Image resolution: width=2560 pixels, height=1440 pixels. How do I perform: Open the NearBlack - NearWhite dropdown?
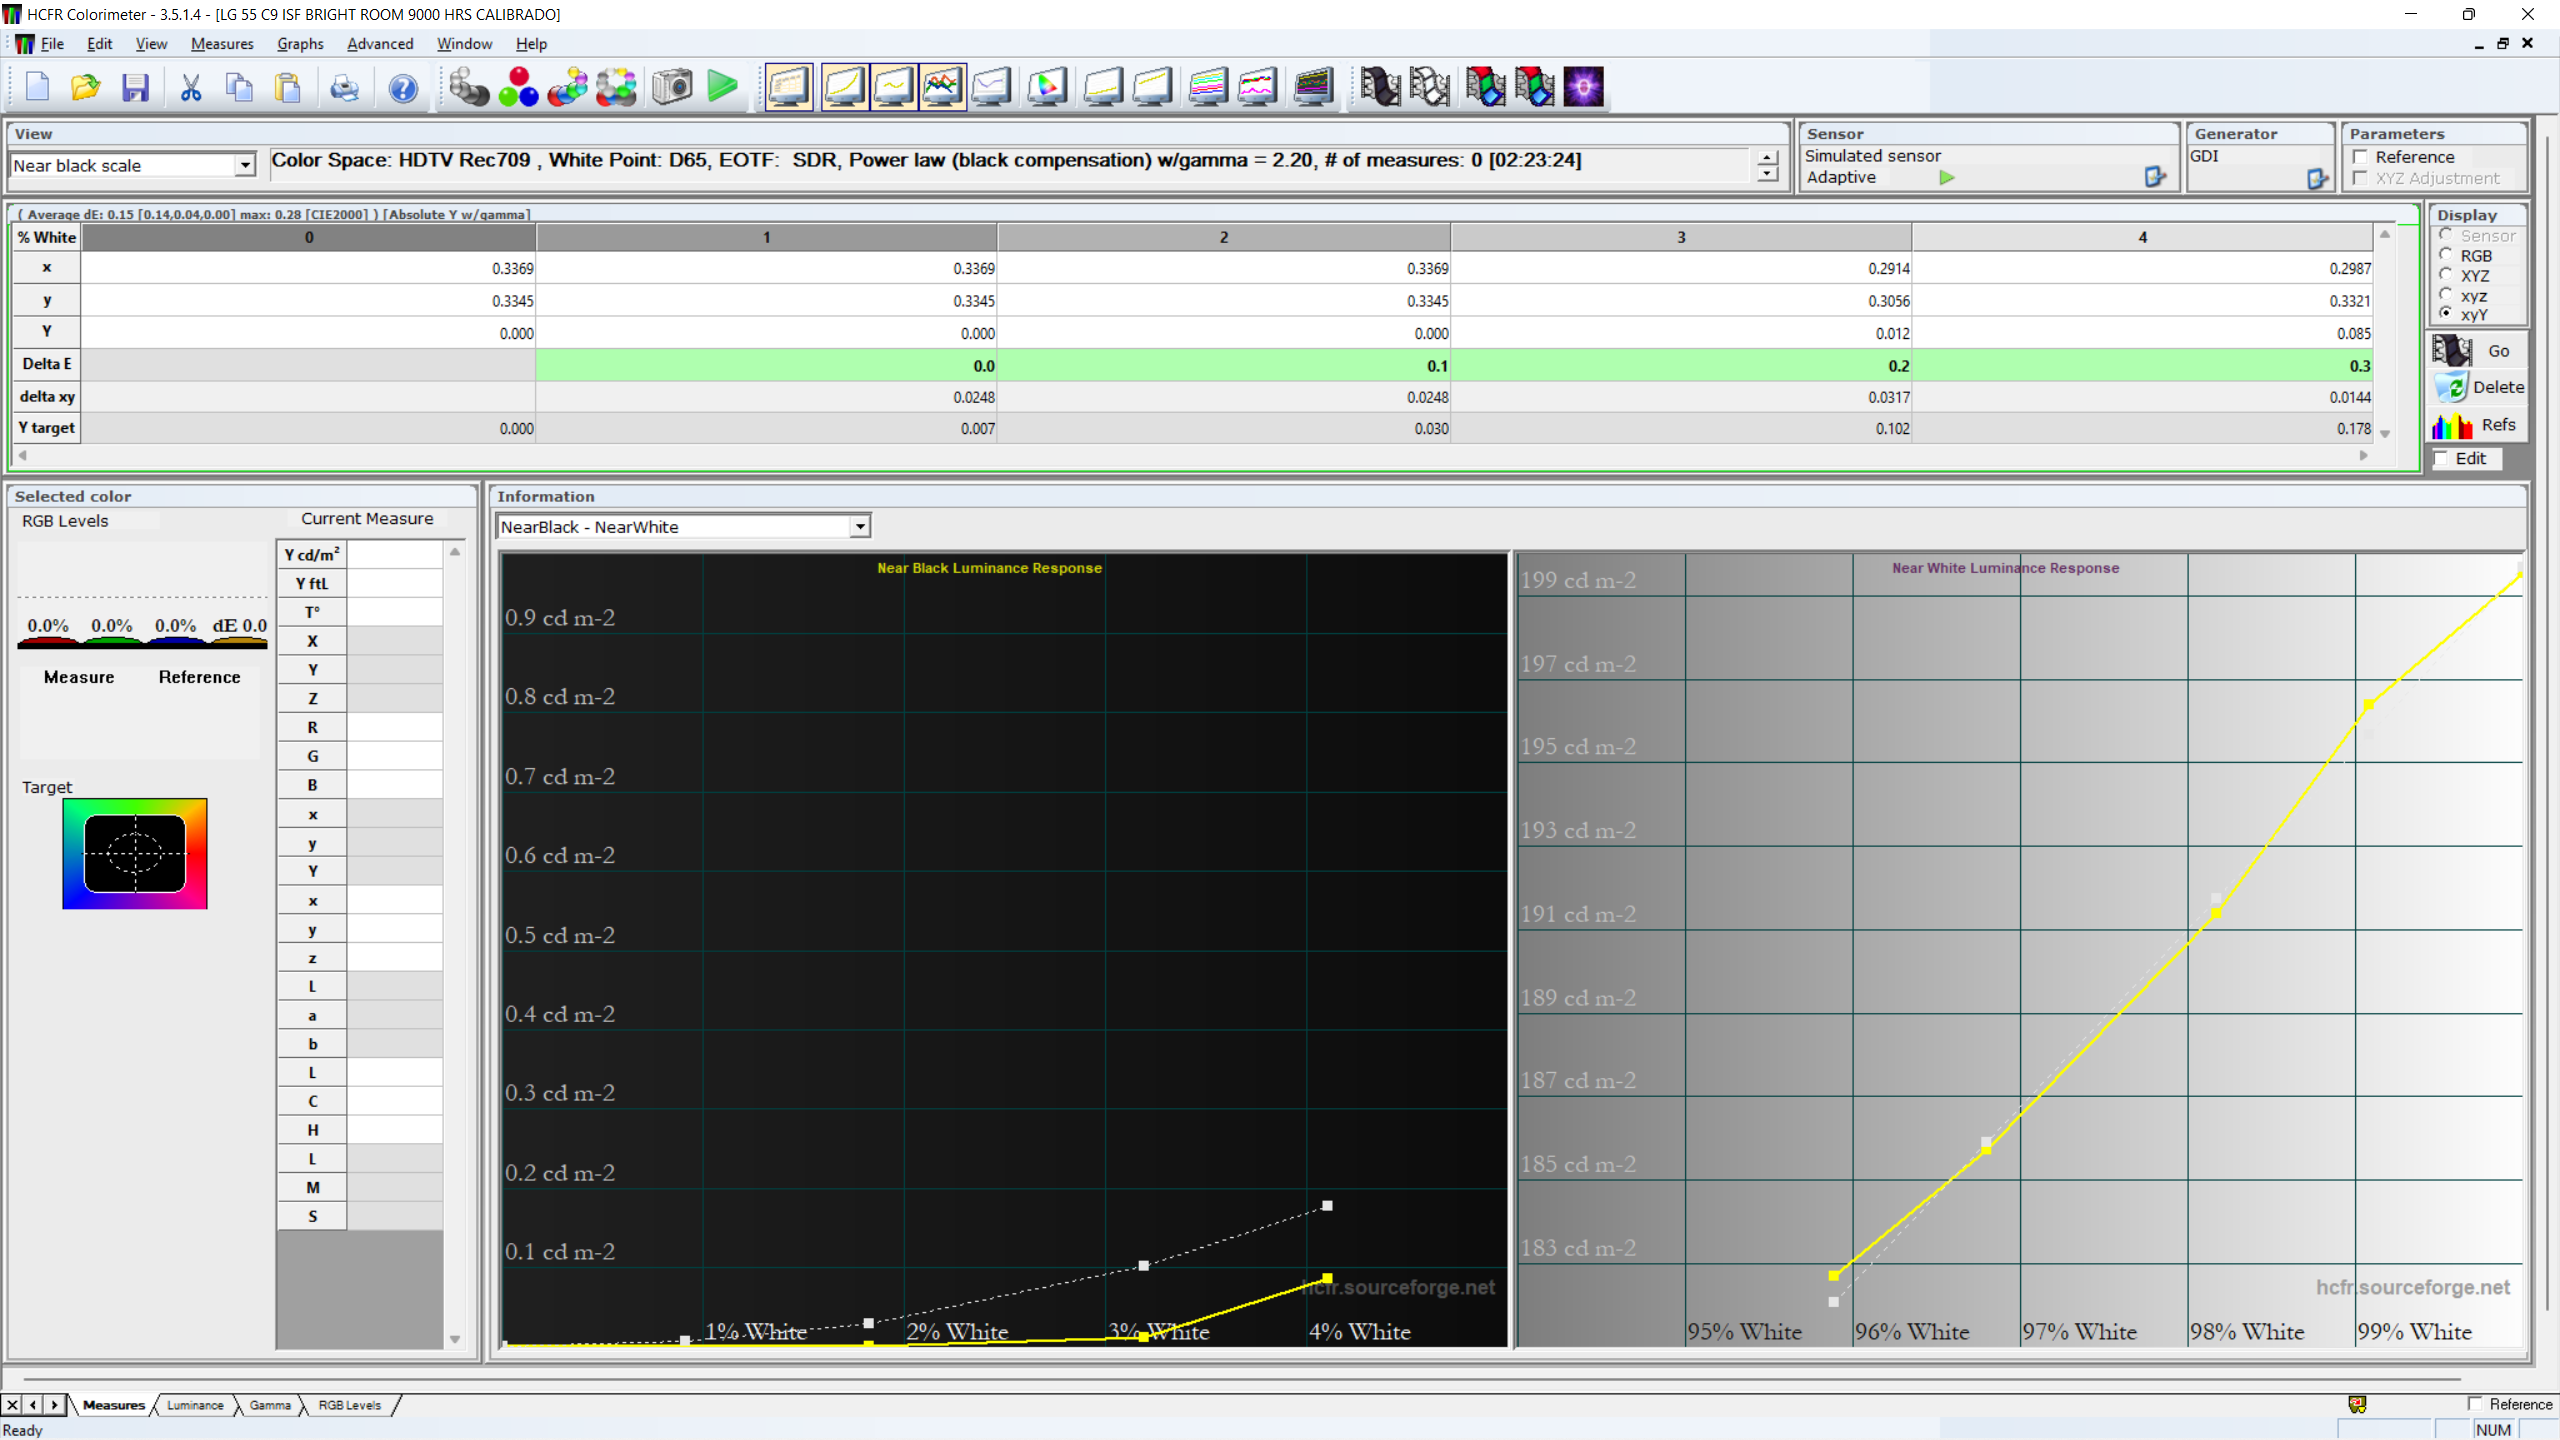(x=859, y=527)
